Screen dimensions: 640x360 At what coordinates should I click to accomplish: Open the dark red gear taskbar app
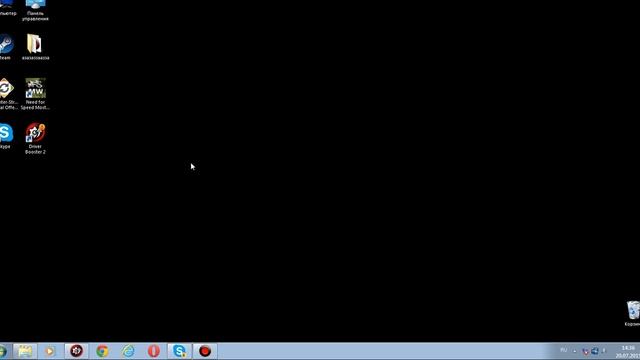click(76, 351)
